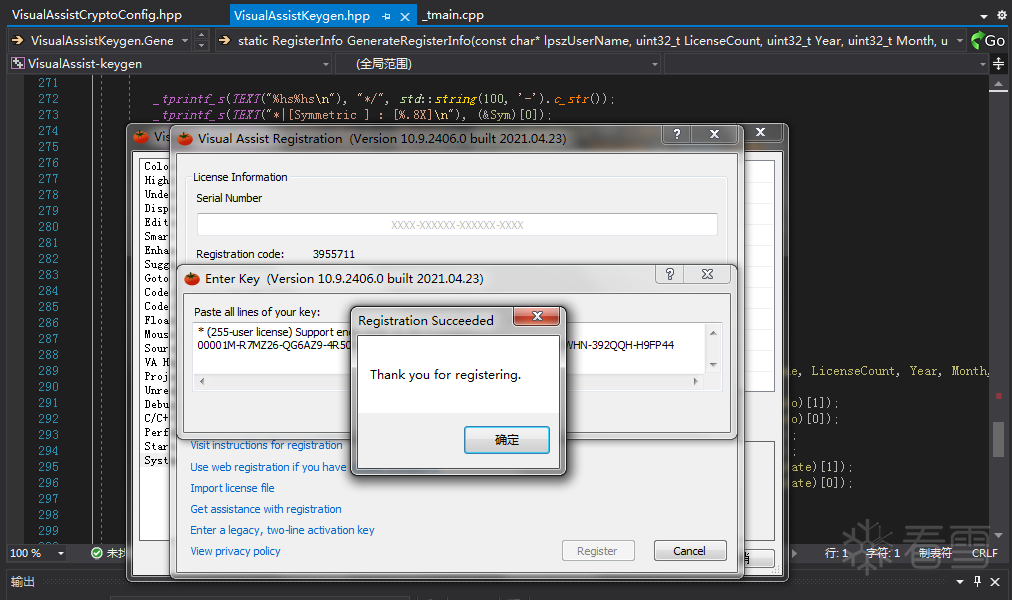Open the 100 % zoom level dropdown
This screenshot has height=600, width=1012.
61,554
